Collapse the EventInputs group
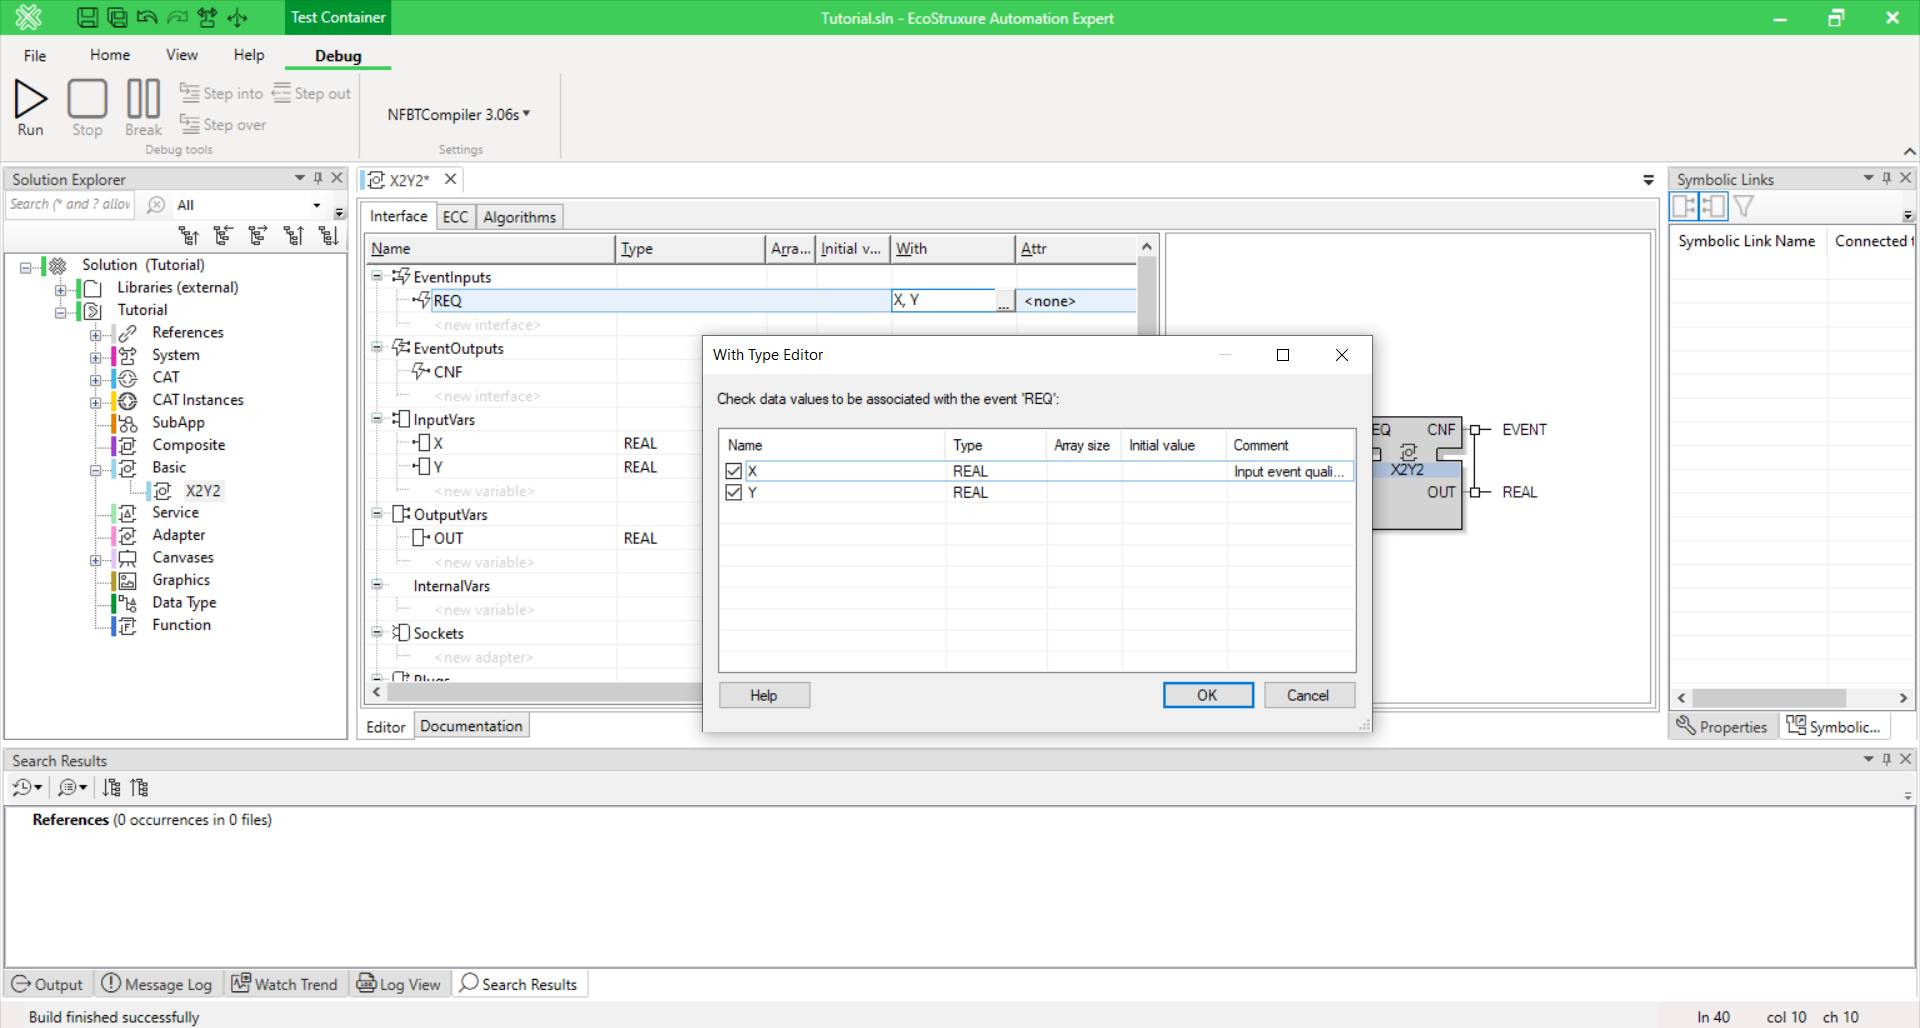Image resolution: width=1920 pixels, height=1028 pixels. (x=377, y=276)
